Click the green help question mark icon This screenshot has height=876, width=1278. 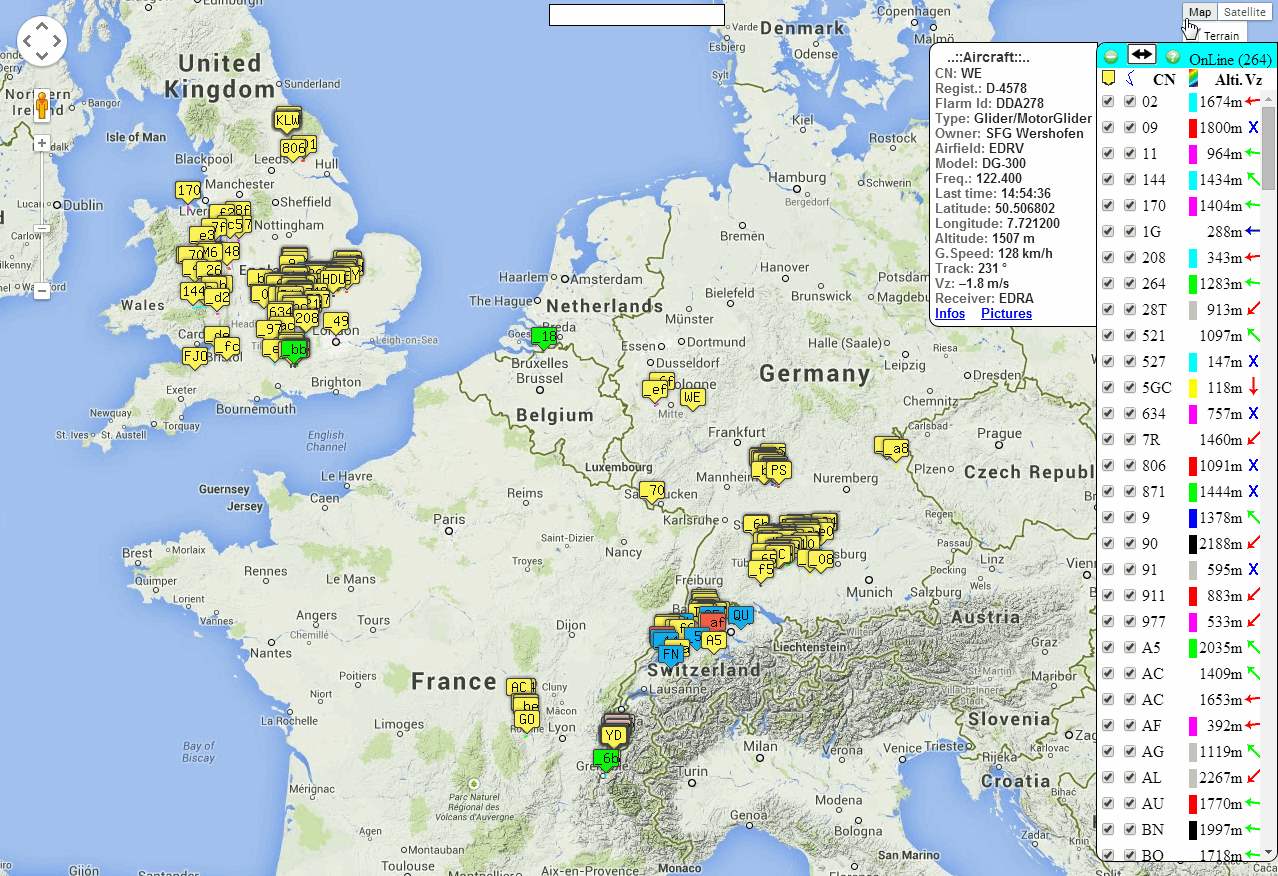(x=1172, y=57)
